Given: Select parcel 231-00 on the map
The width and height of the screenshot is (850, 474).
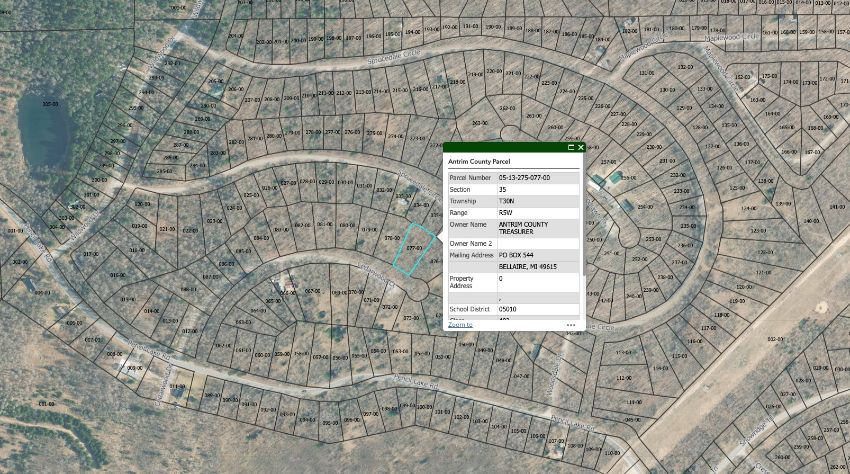Looking at the screenshot, I should (x=667, y=161).
